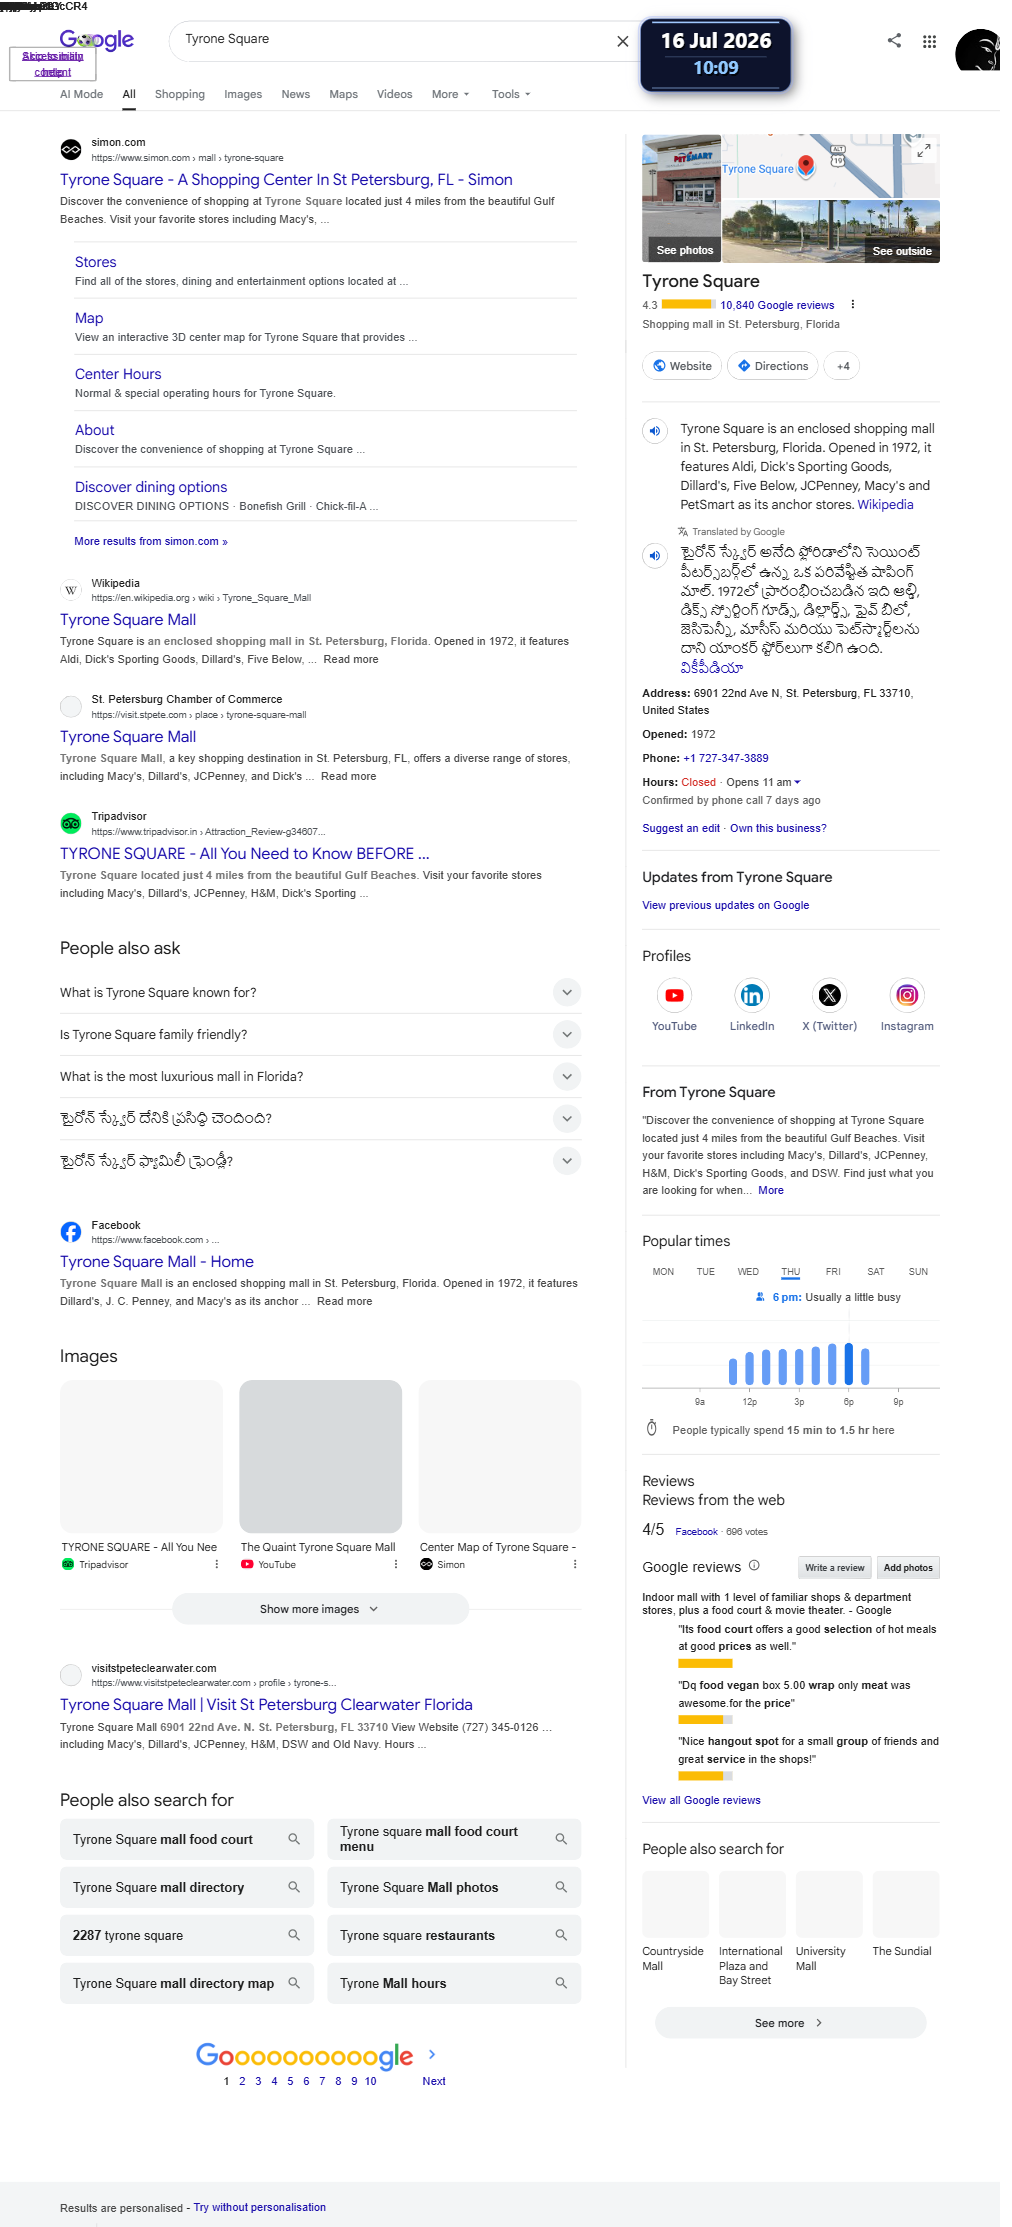Screen dimensions: 1012x2227
Task: Open options for Tripadvisor image result
Action: [x=217, y=1565]
